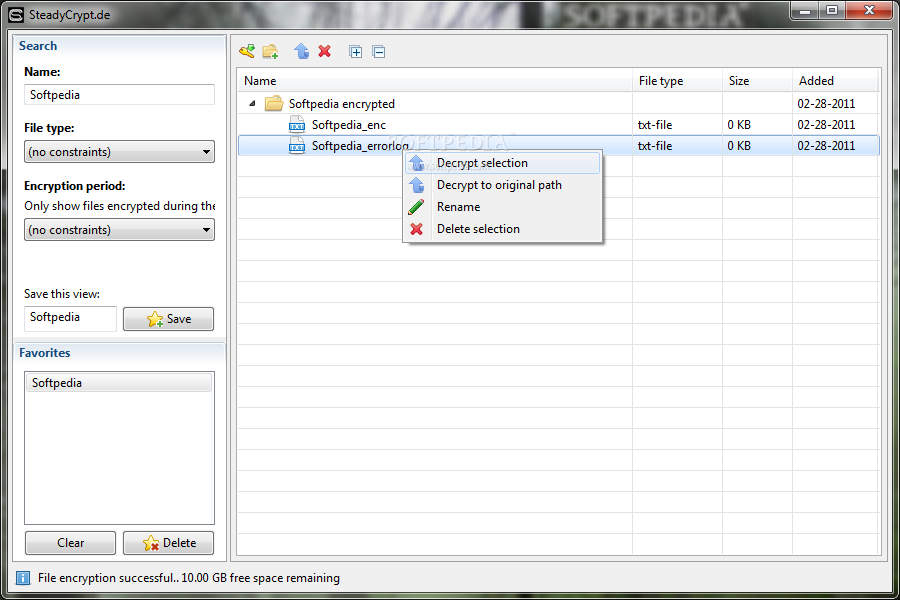
Task: Choose Delete selection from context menu
Action: pos(502,229)
